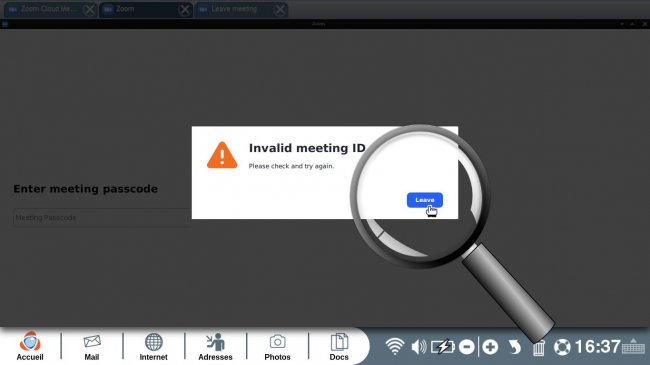
Task: Click the back arrow icon
Action: 514,347
